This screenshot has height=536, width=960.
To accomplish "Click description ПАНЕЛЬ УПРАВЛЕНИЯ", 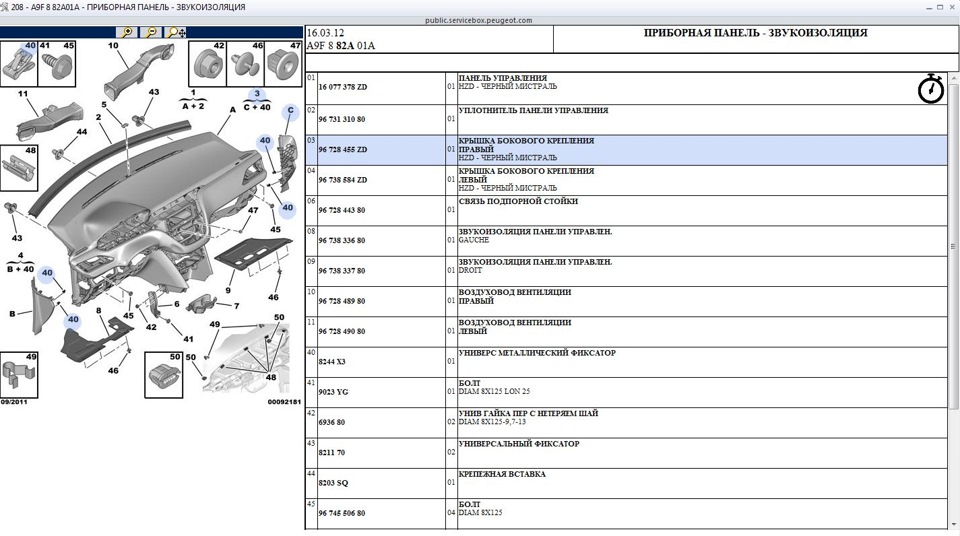I will (503, 78).
